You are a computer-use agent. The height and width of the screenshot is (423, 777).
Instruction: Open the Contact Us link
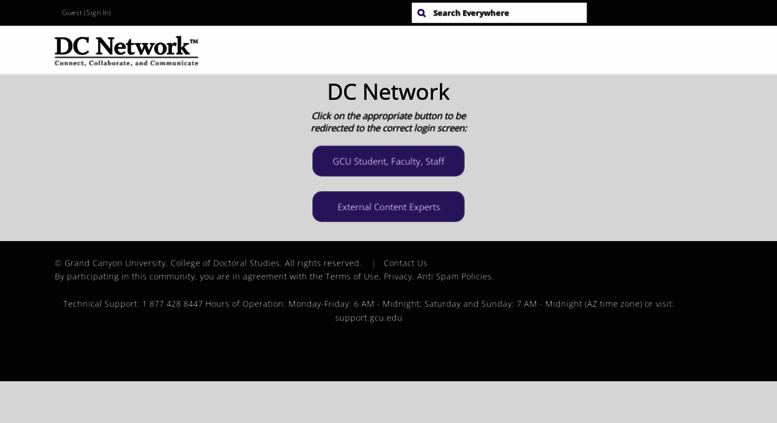(x=405, y=263)
